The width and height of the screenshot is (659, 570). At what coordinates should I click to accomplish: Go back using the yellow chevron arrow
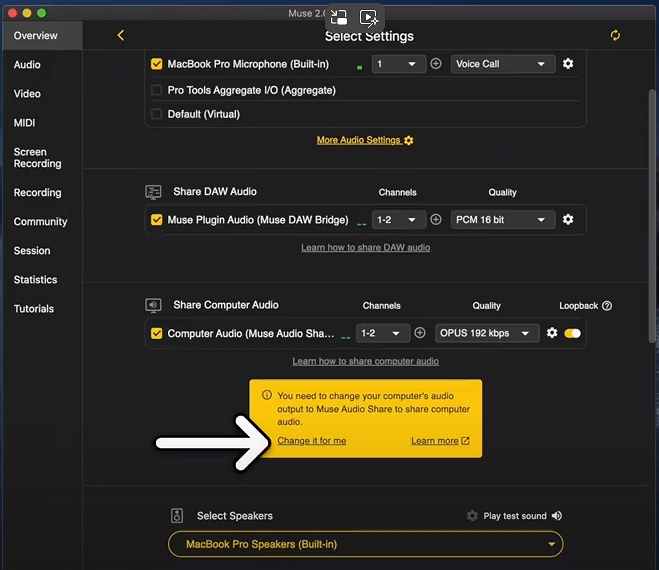tap(121, 35)
